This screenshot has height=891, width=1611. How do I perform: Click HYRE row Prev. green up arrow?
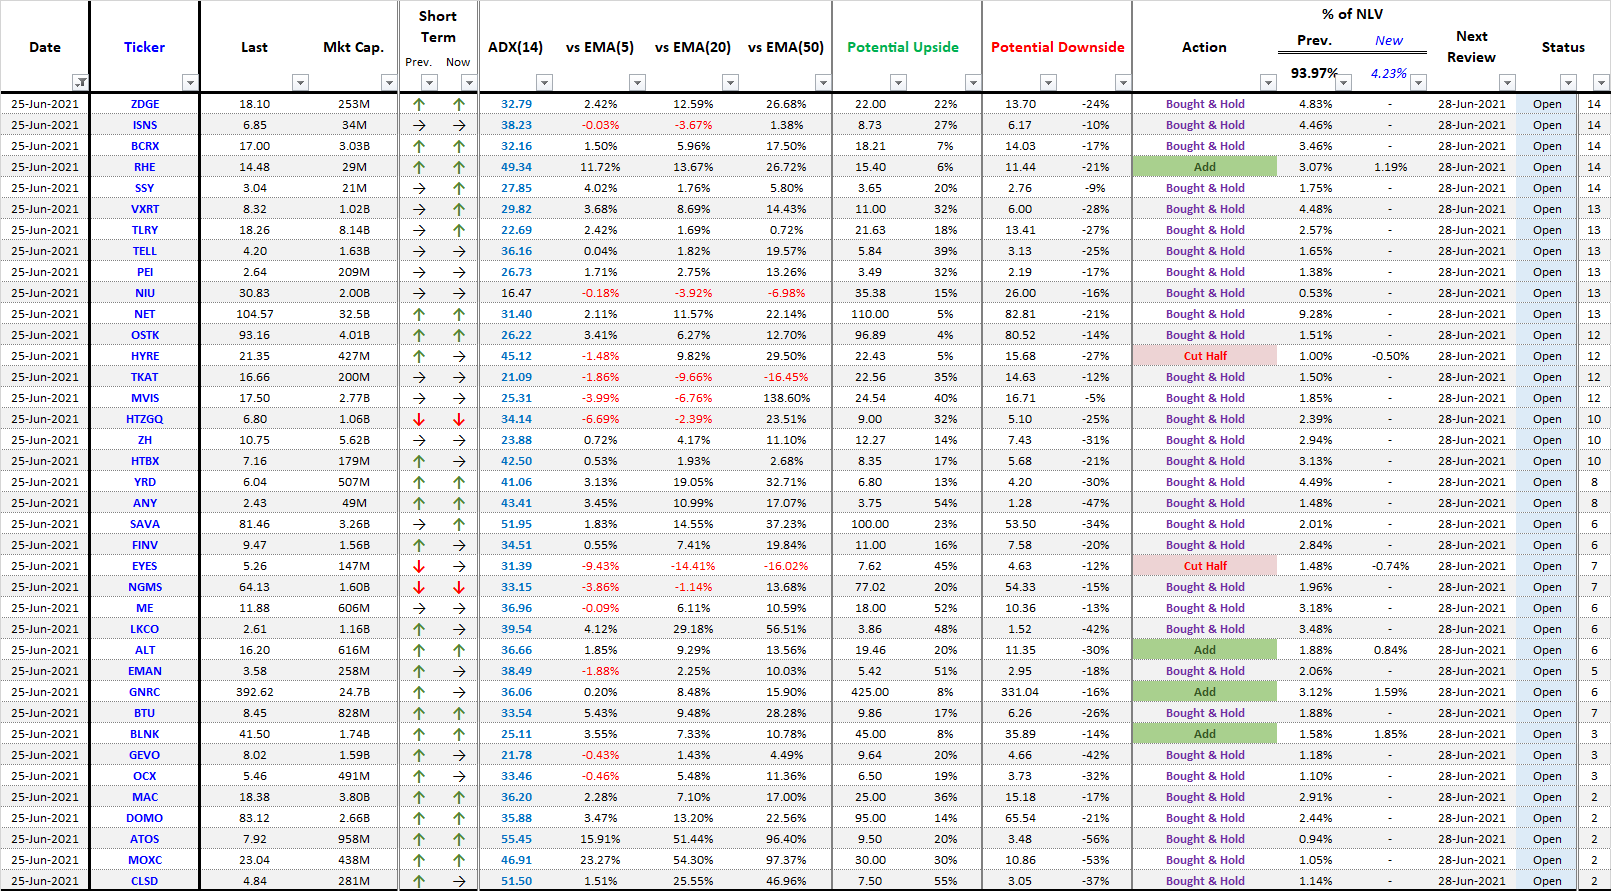point(419,356)
